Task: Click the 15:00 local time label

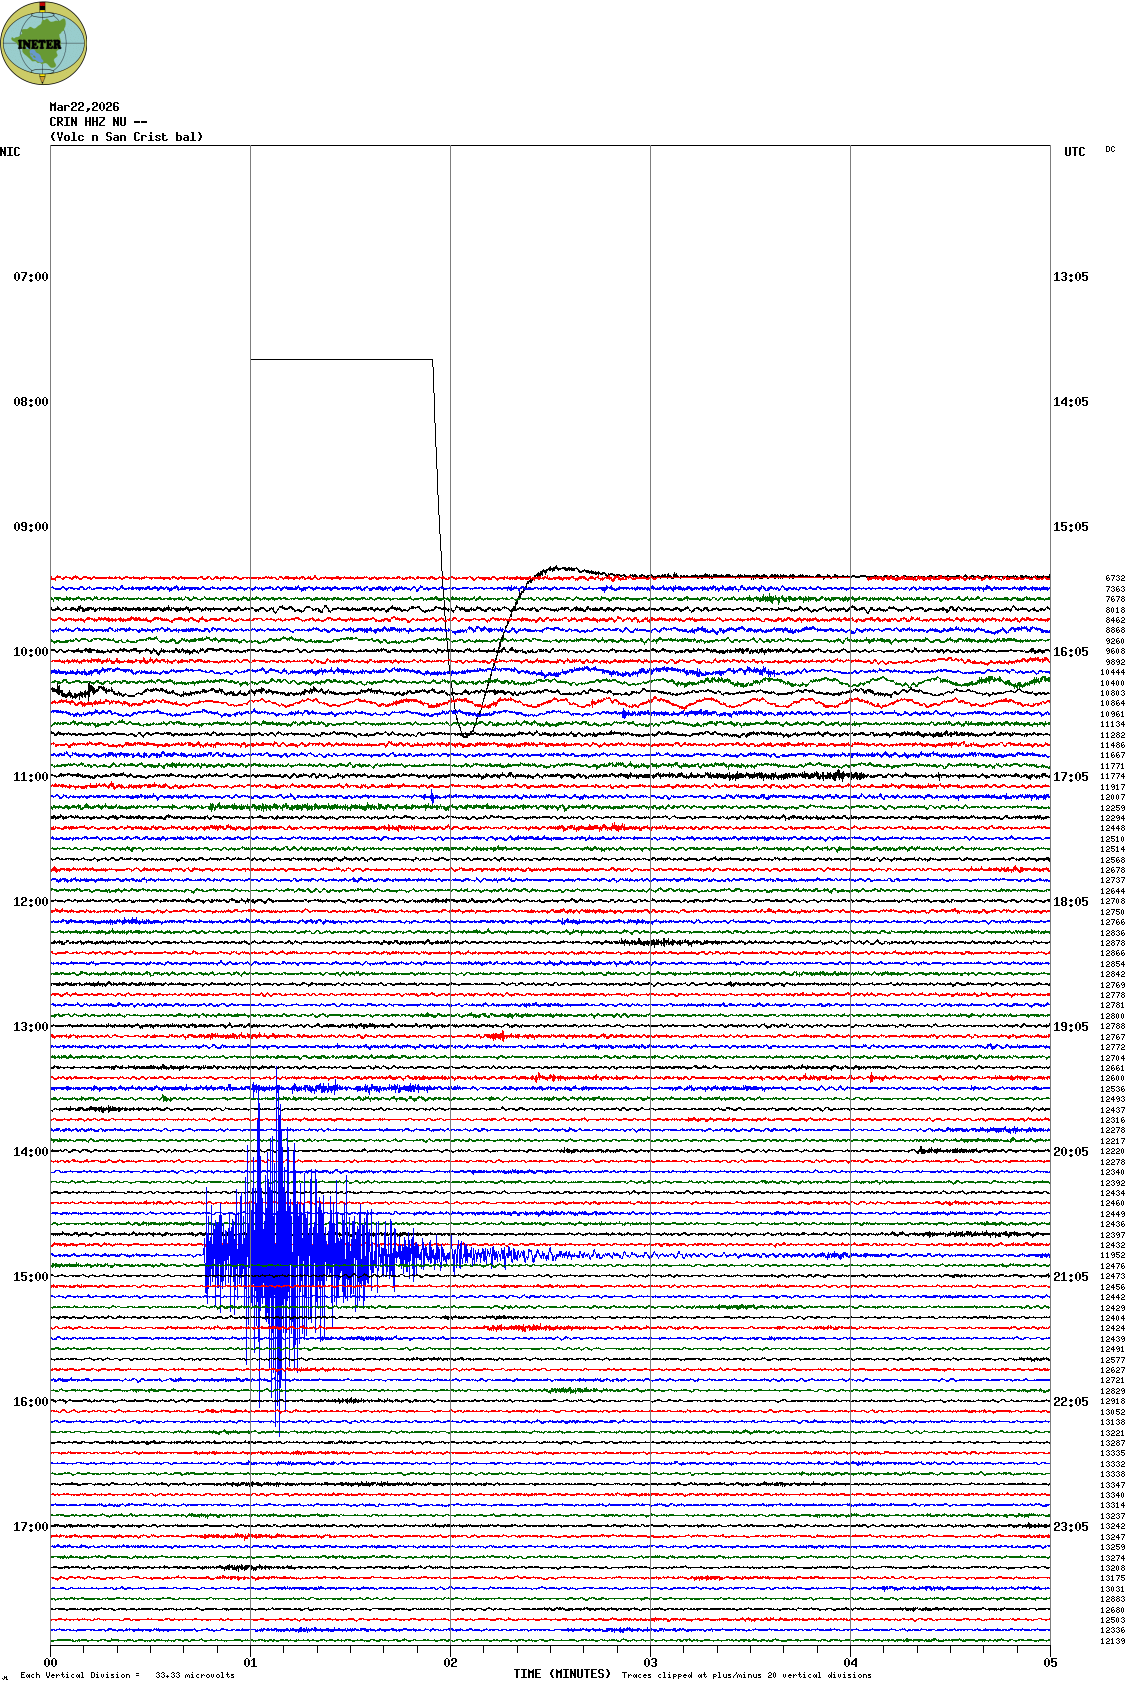Action: tap(30, 1277)
